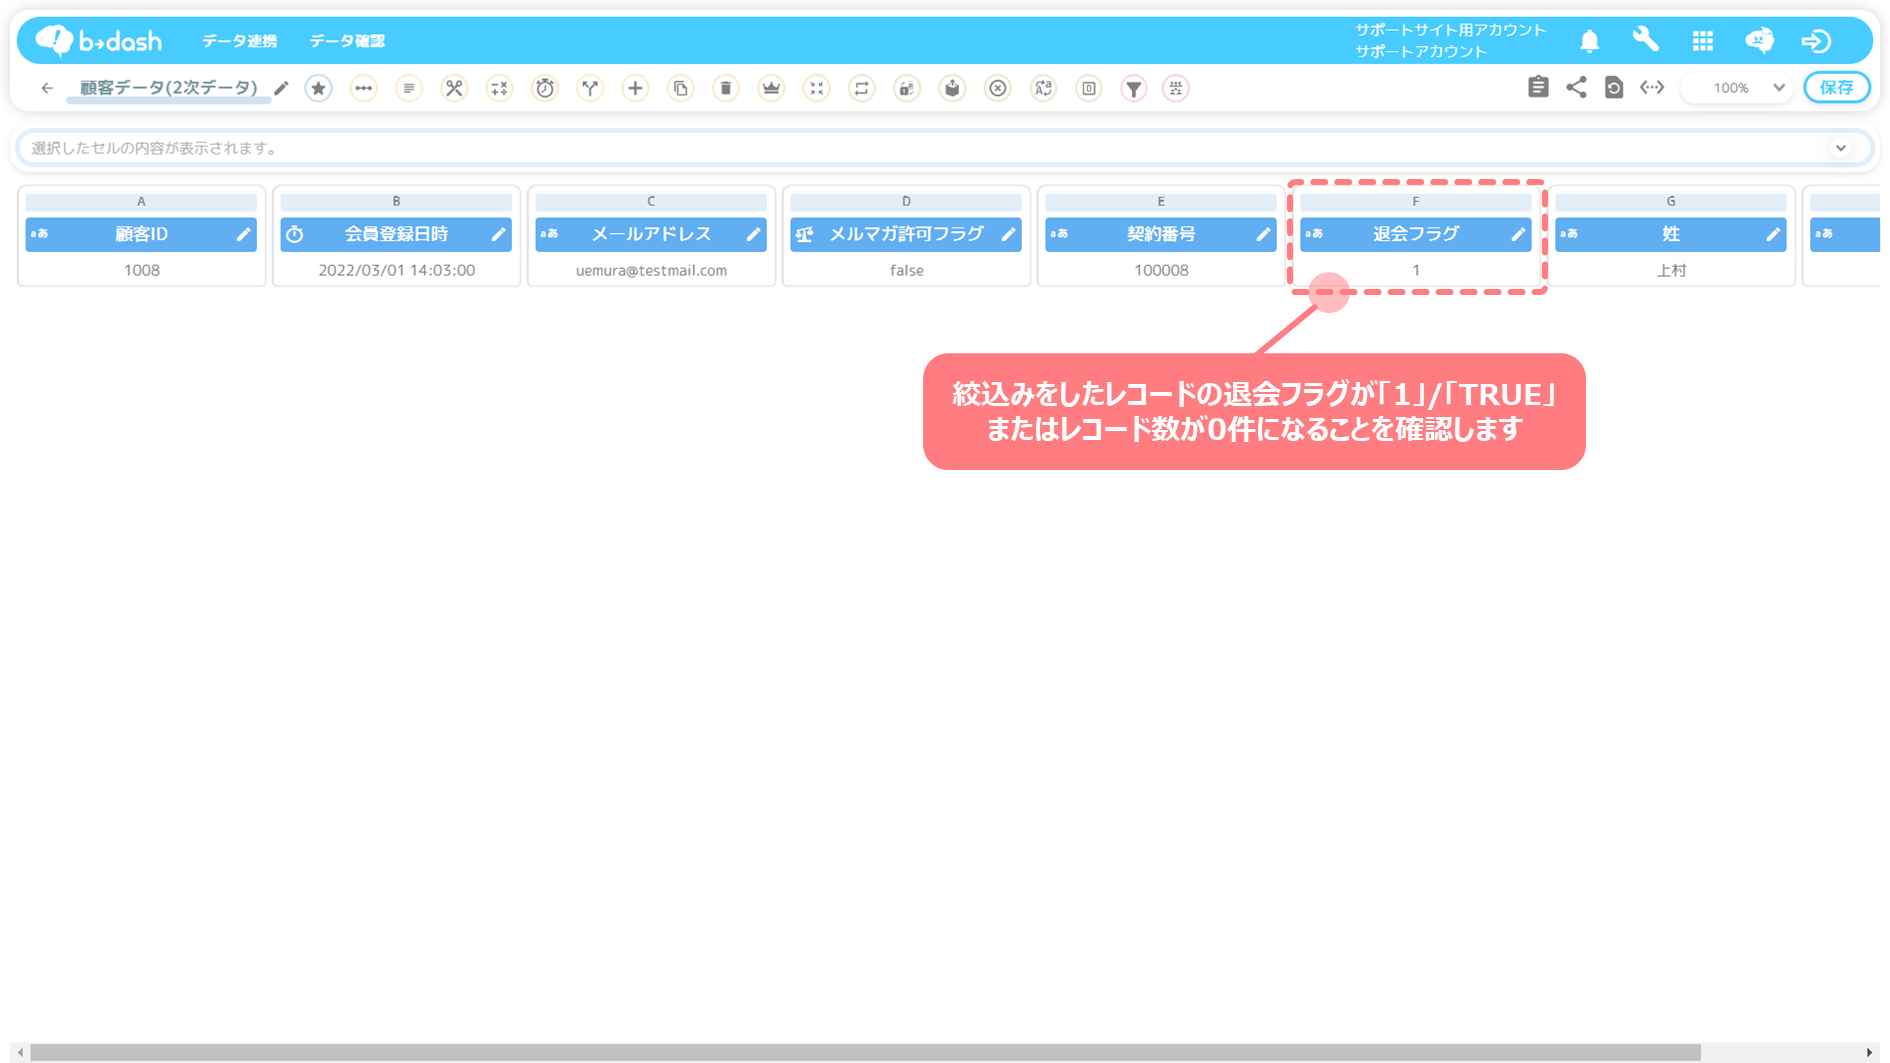Edit the 退会フラグ column with the pencil
1890x1063 pixels.
coord(1518,234)
